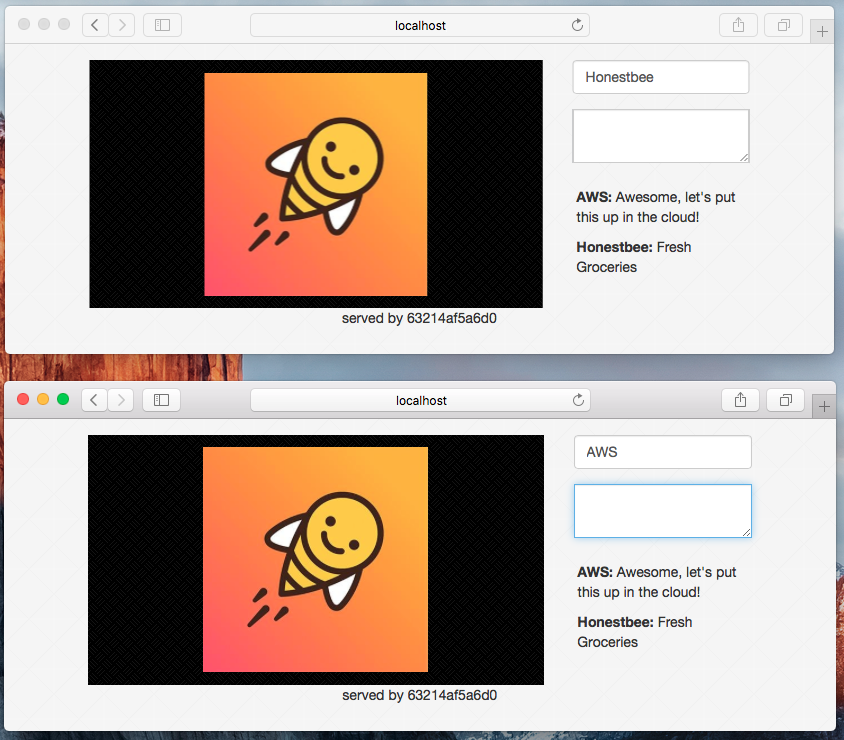Minimize the bottom Safari window with the yellow button
Screen dimensions: 844x740
(x=43, y=399)
